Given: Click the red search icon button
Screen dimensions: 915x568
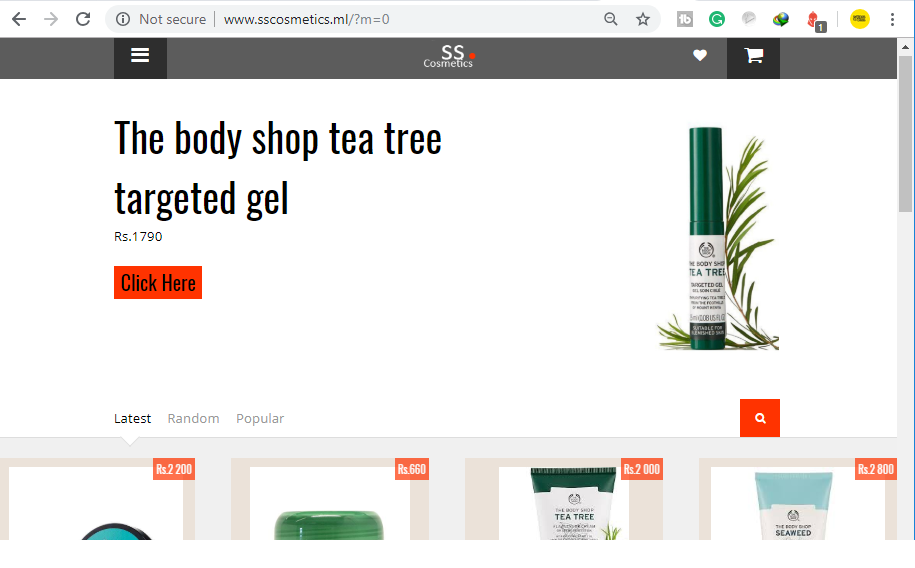Looking at the screenshot, I should click(760, 418).
